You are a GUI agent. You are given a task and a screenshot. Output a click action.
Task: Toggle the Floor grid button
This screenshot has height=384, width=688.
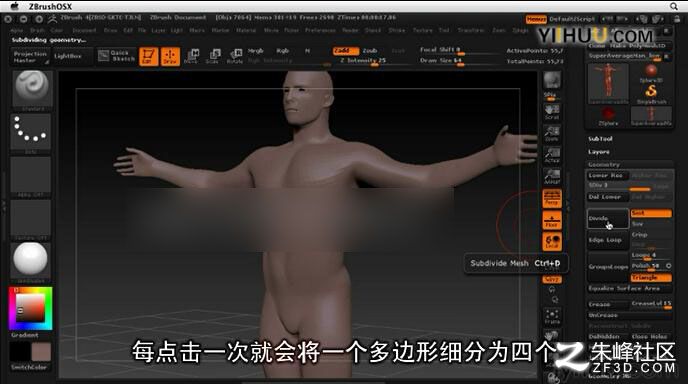pos(552,220)
